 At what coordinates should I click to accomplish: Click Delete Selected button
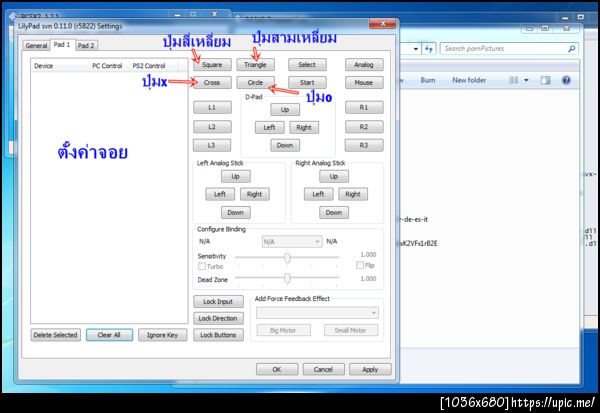55,335
